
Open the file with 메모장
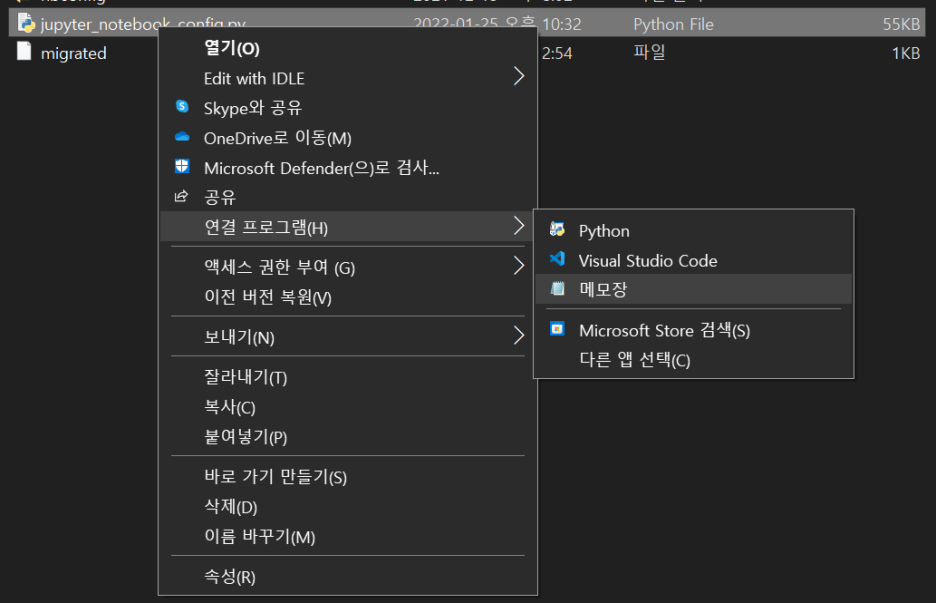point(694,290)
